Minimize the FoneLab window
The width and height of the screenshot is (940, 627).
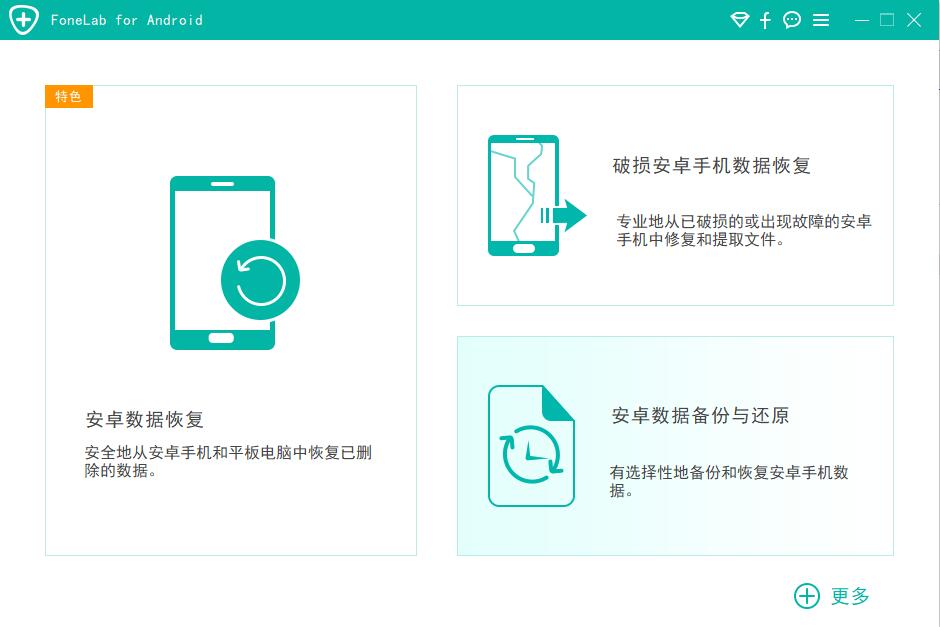click(862, 20)
